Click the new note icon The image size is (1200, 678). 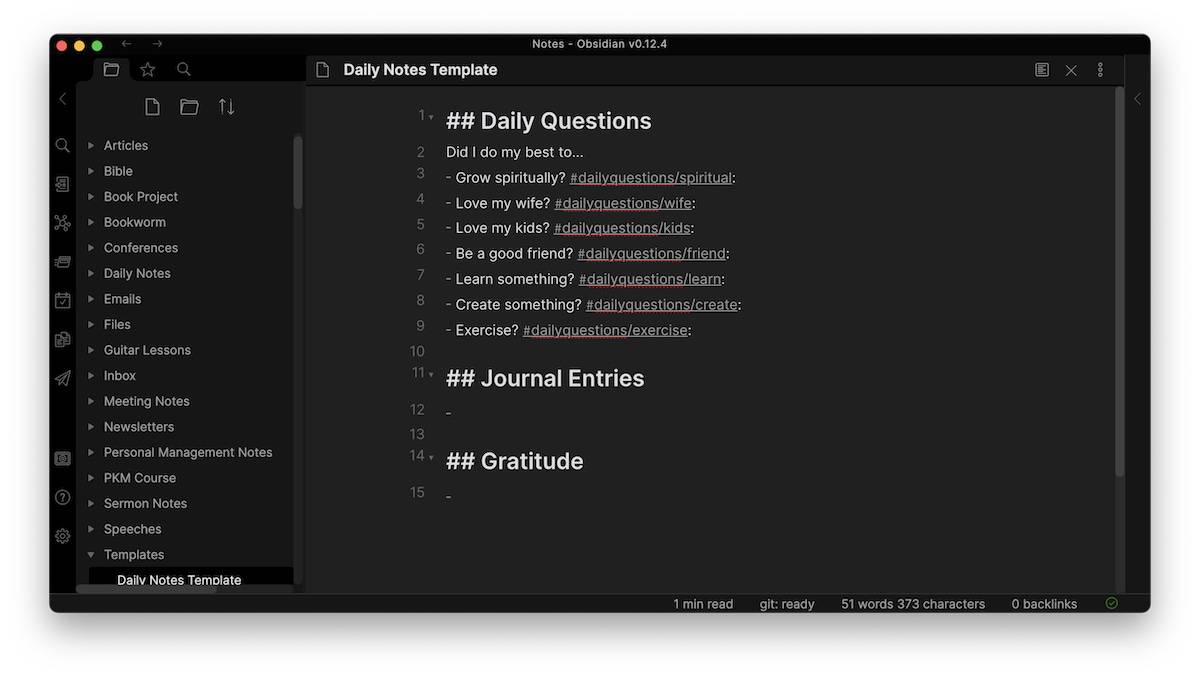click(x=152, y=107)
